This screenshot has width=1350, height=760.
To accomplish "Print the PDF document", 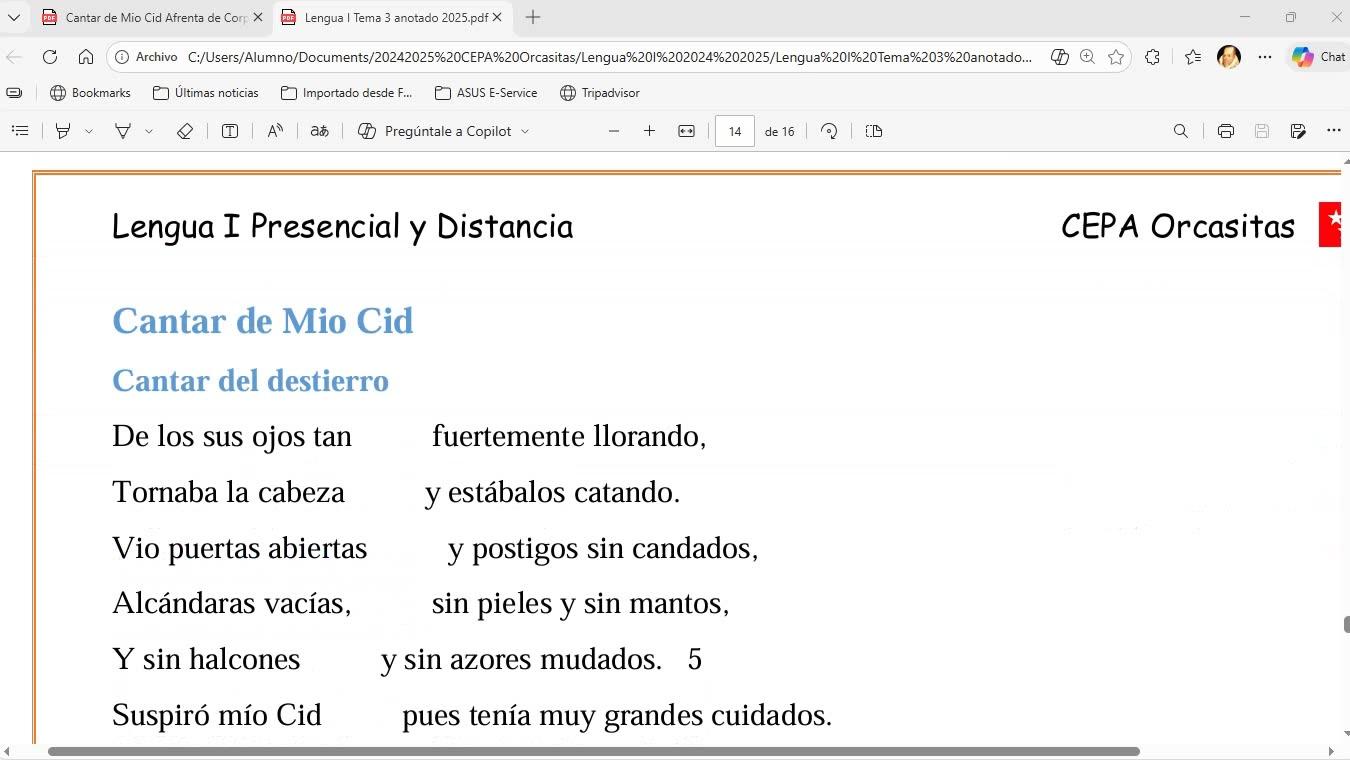I will coord(1226,131).
